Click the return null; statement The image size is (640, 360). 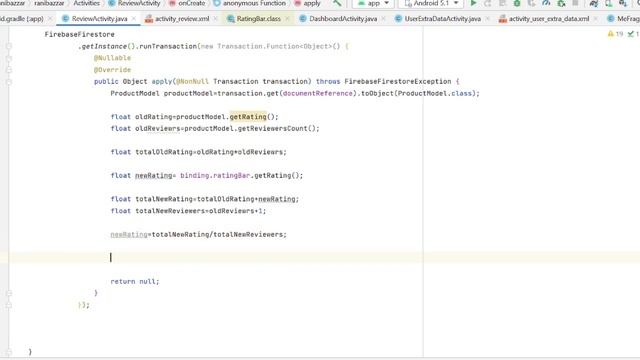click(x=135, y=282)
